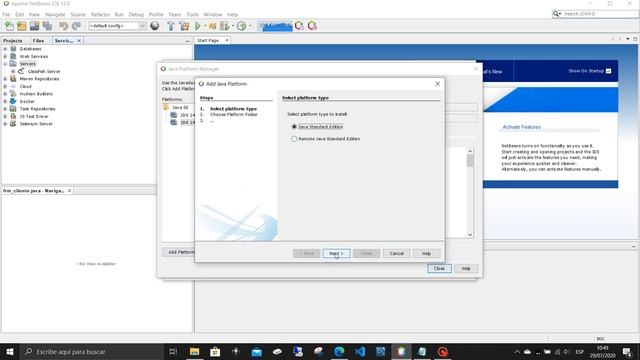
Task: Toggle the Show On Startup checkbox
Action: 609,71
